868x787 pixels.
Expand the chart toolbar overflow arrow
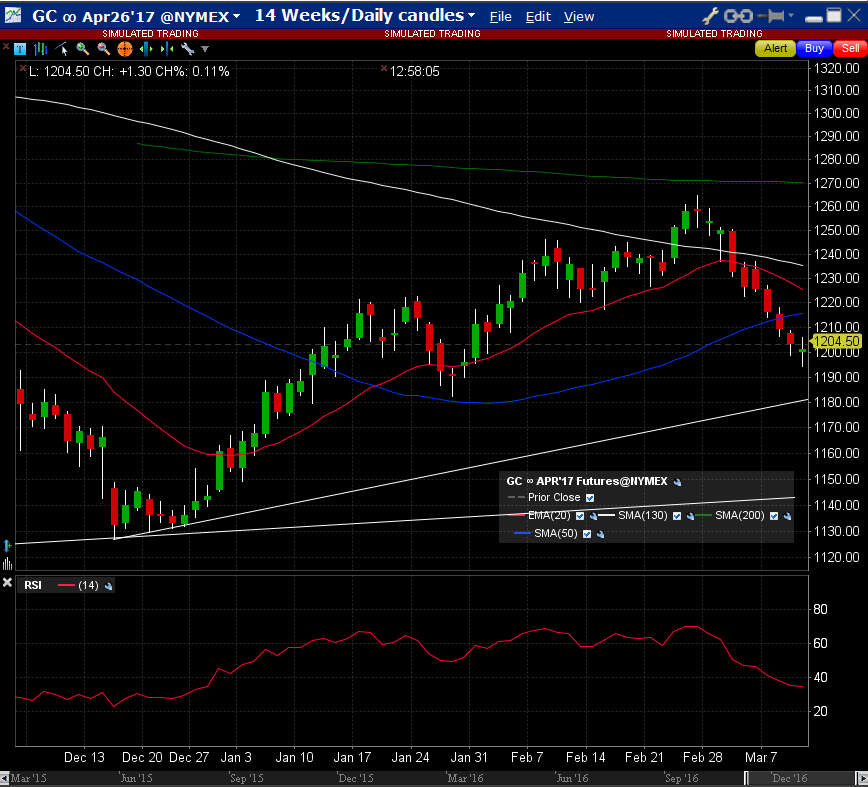205,49
